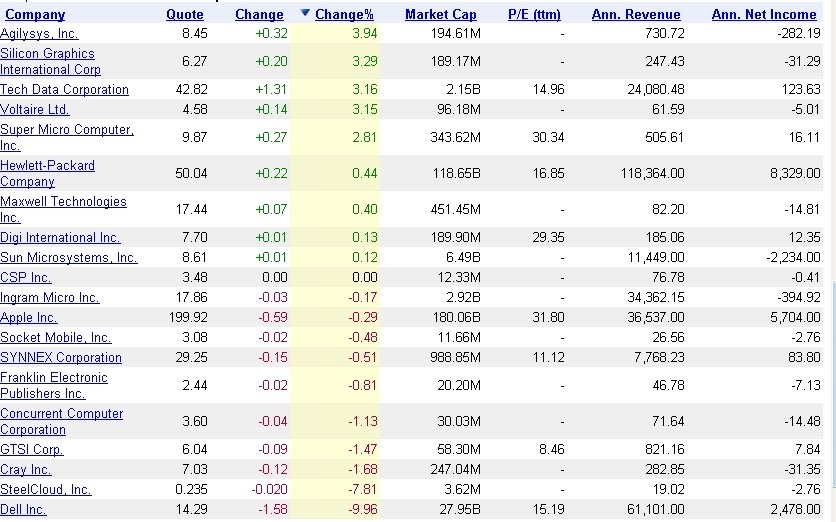Open Tech Data Corporation link

(x=64, y=89)
